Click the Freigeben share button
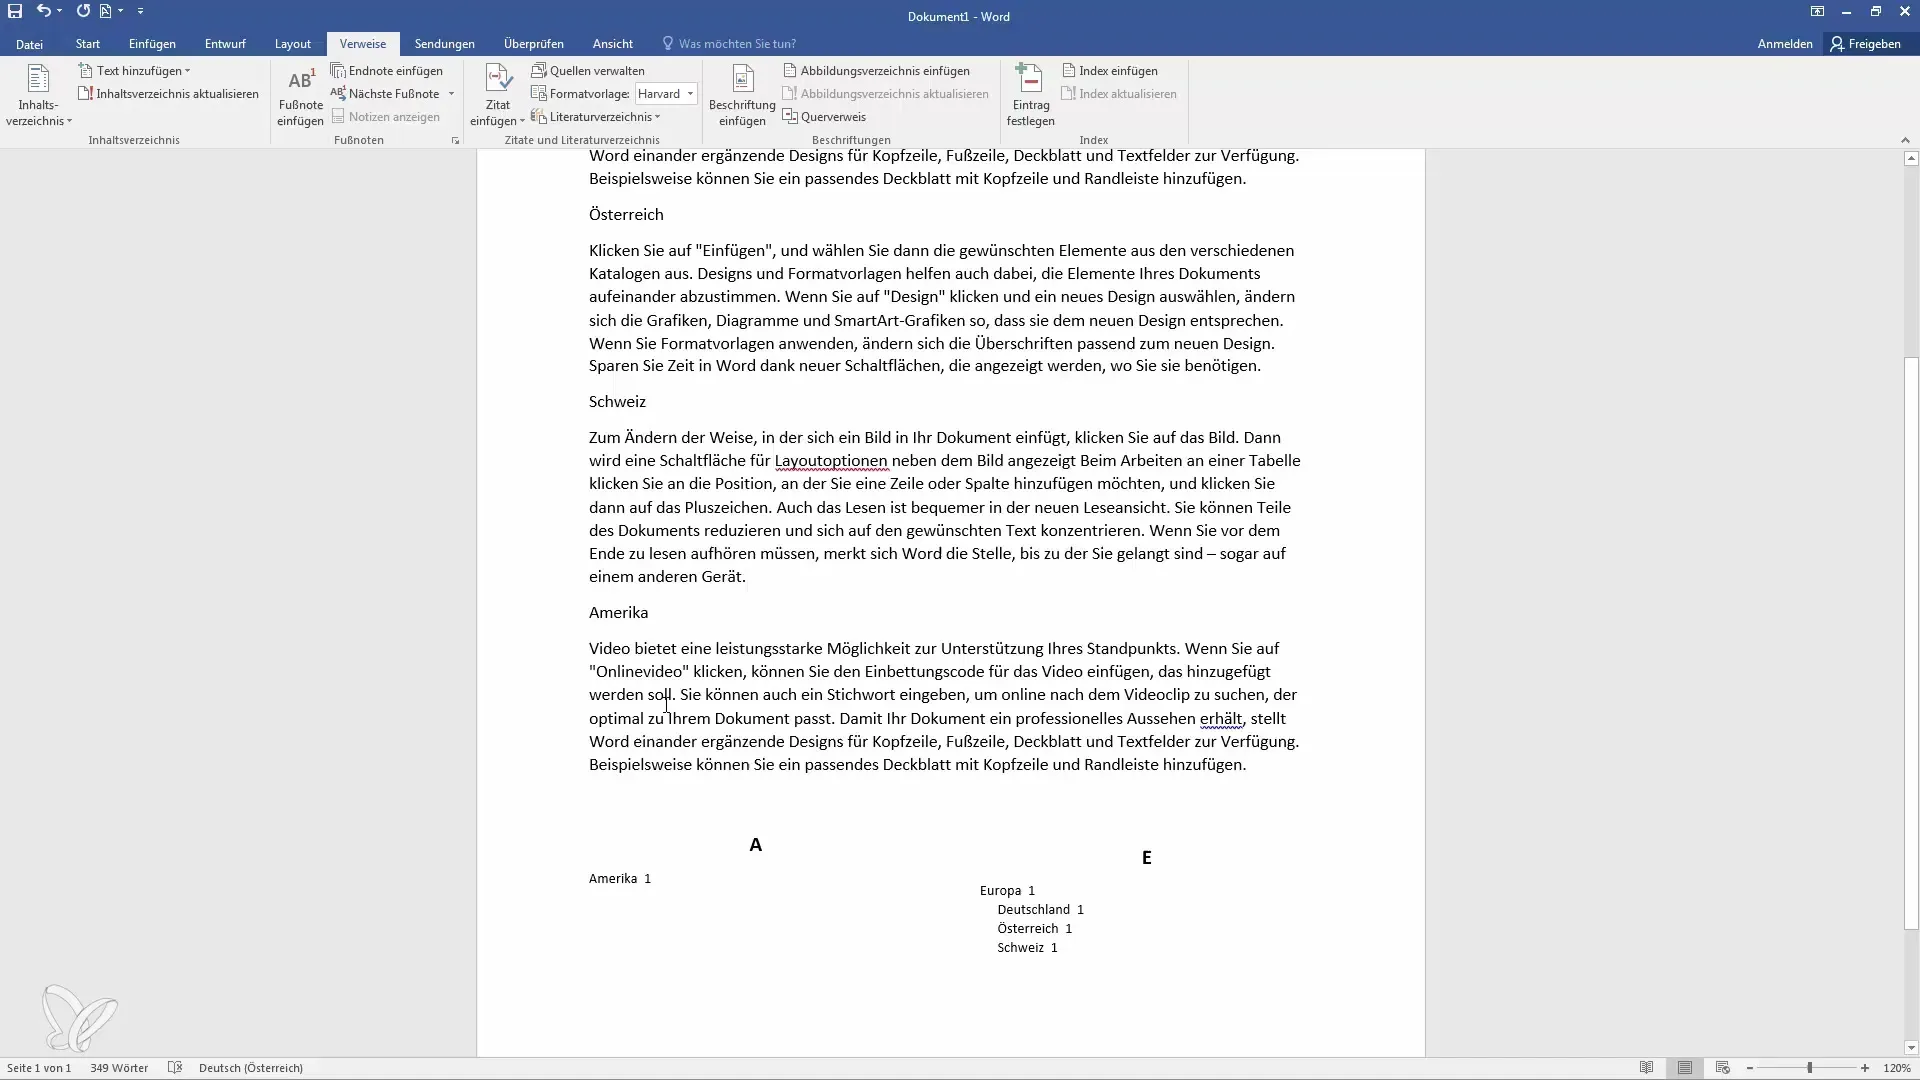 click(1865, 44)
